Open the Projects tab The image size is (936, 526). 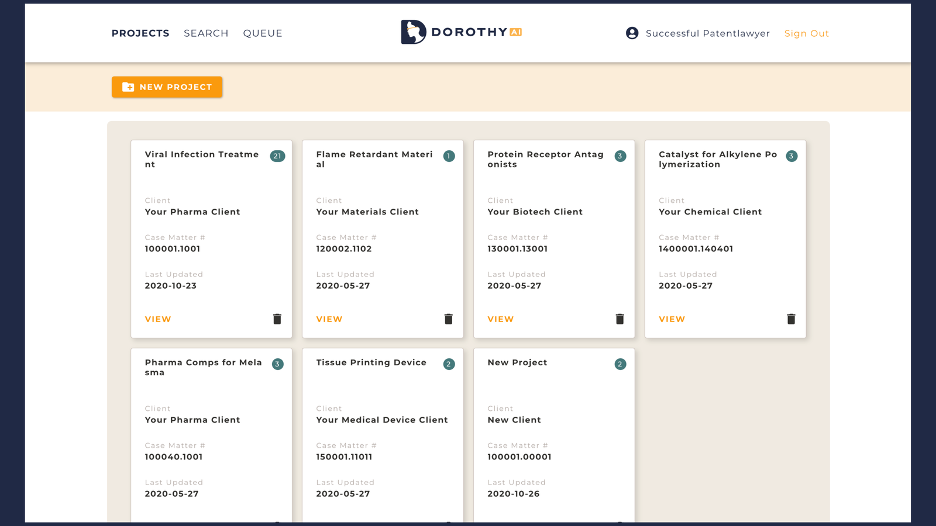click(x=140, y=33)
